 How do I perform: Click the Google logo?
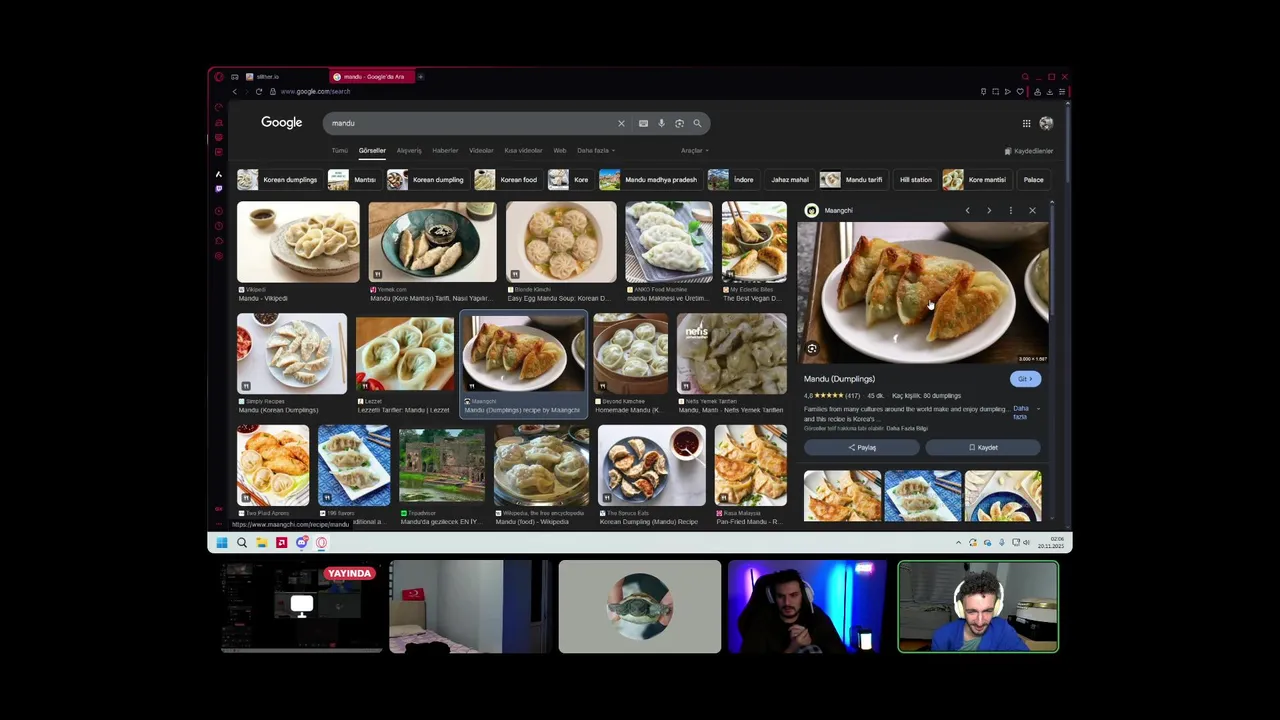[x=281, y=122]
